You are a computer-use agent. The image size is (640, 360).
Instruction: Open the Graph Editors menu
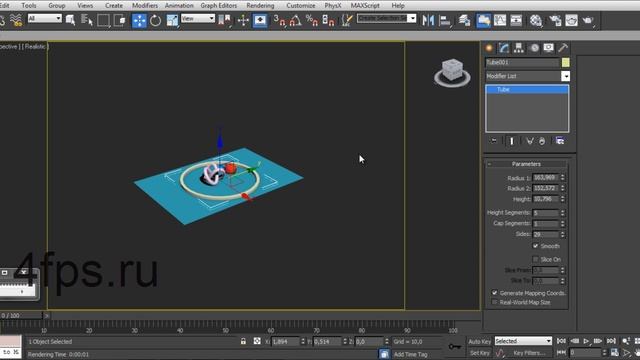point(218,5)
